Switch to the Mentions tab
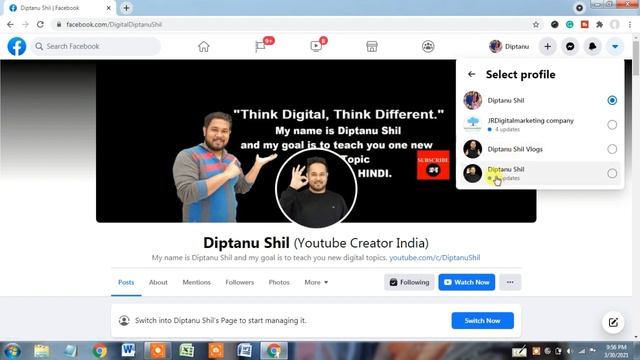This screenshot has height=360, width=640. click(x=197, y=282)
